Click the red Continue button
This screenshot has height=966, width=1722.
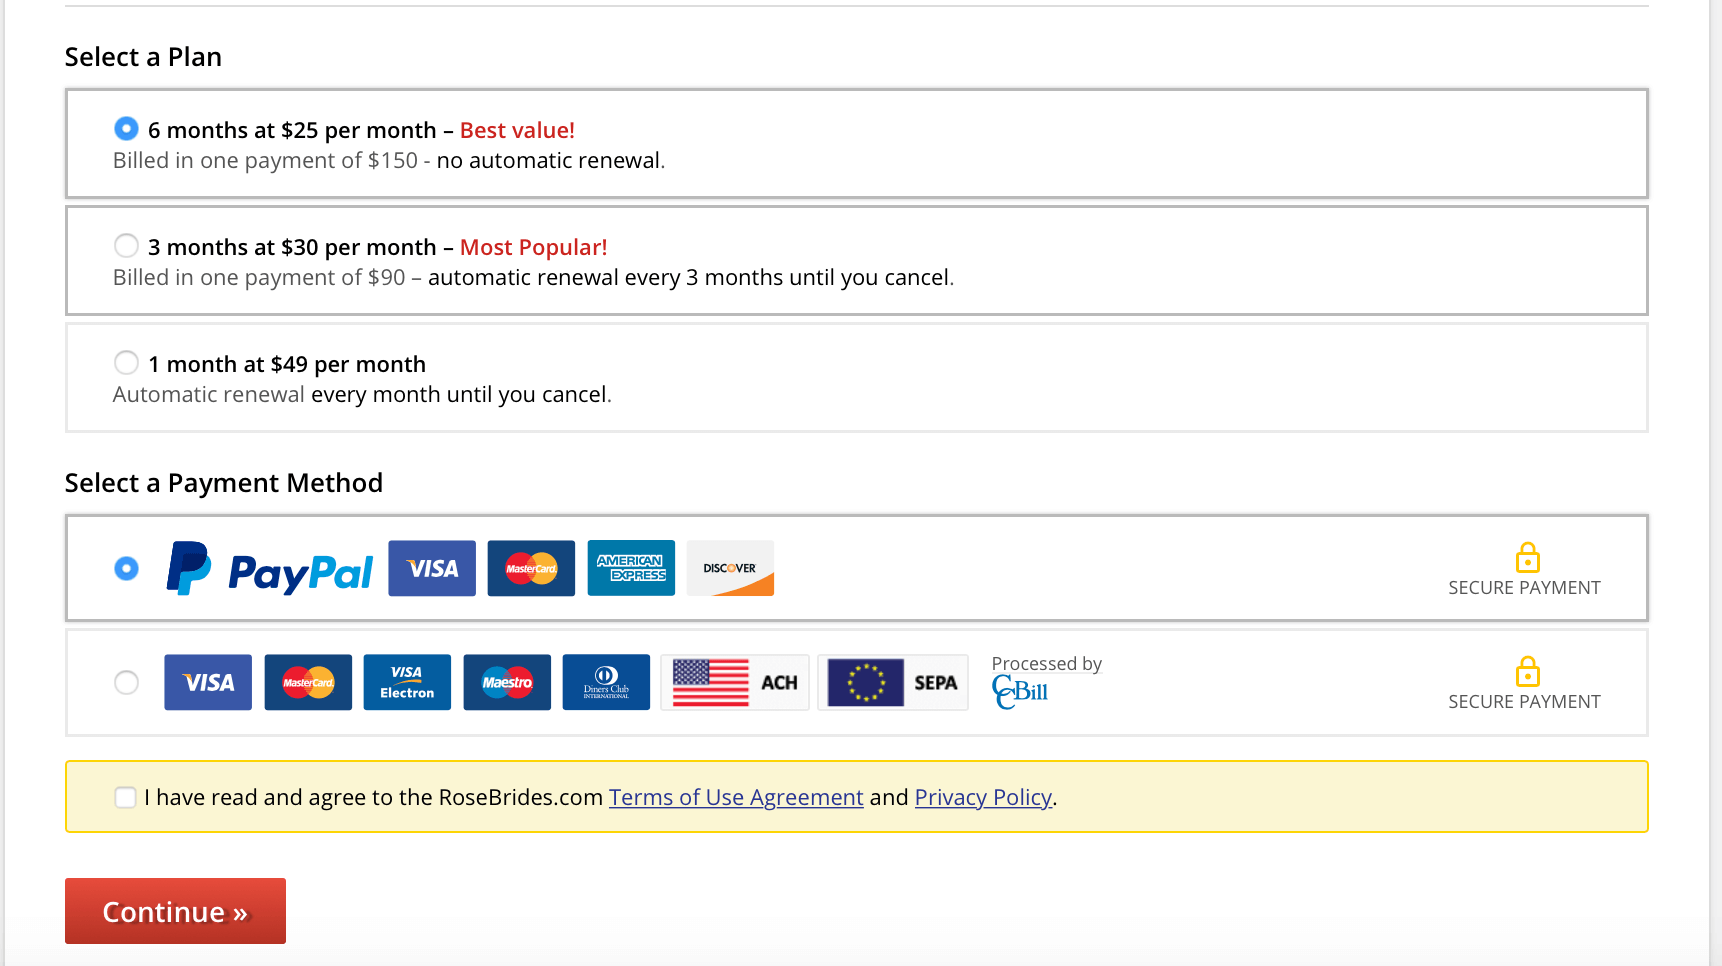tap(175, 911)
